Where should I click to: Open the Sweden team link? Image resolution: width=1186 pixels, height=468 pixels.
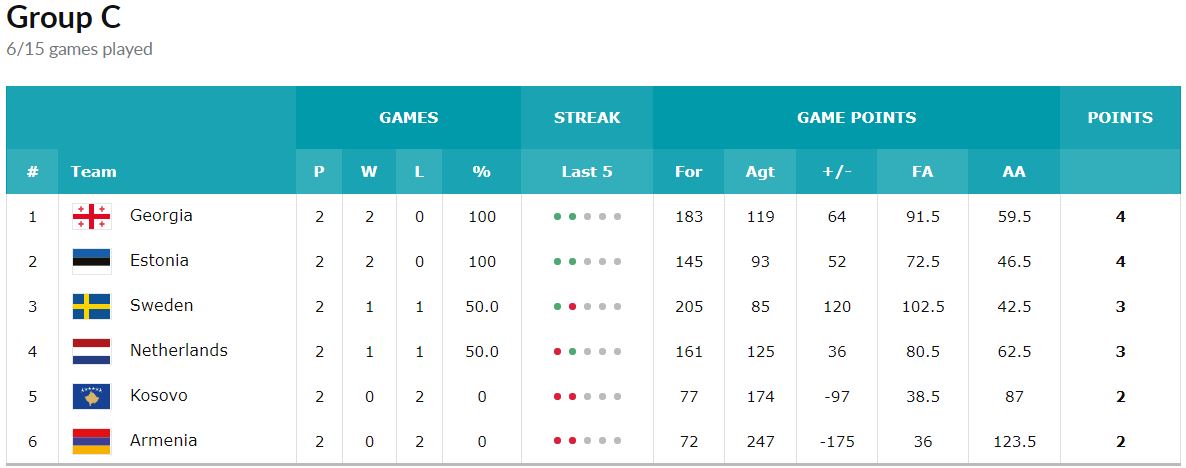pyautogui.click(x=161, y=305)
